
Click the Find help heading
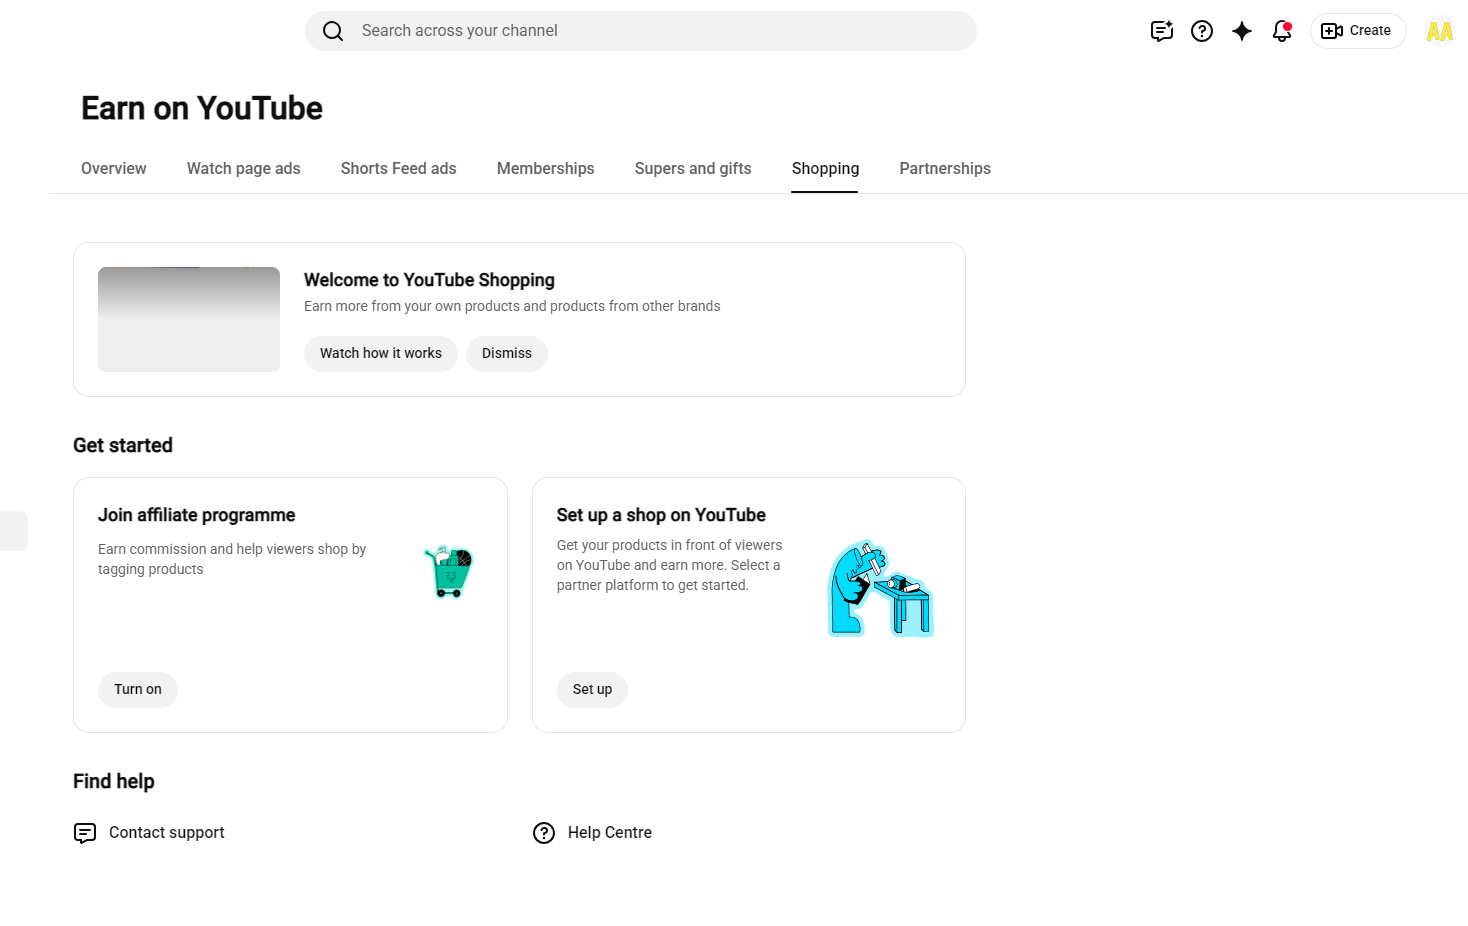pos(114,782)
